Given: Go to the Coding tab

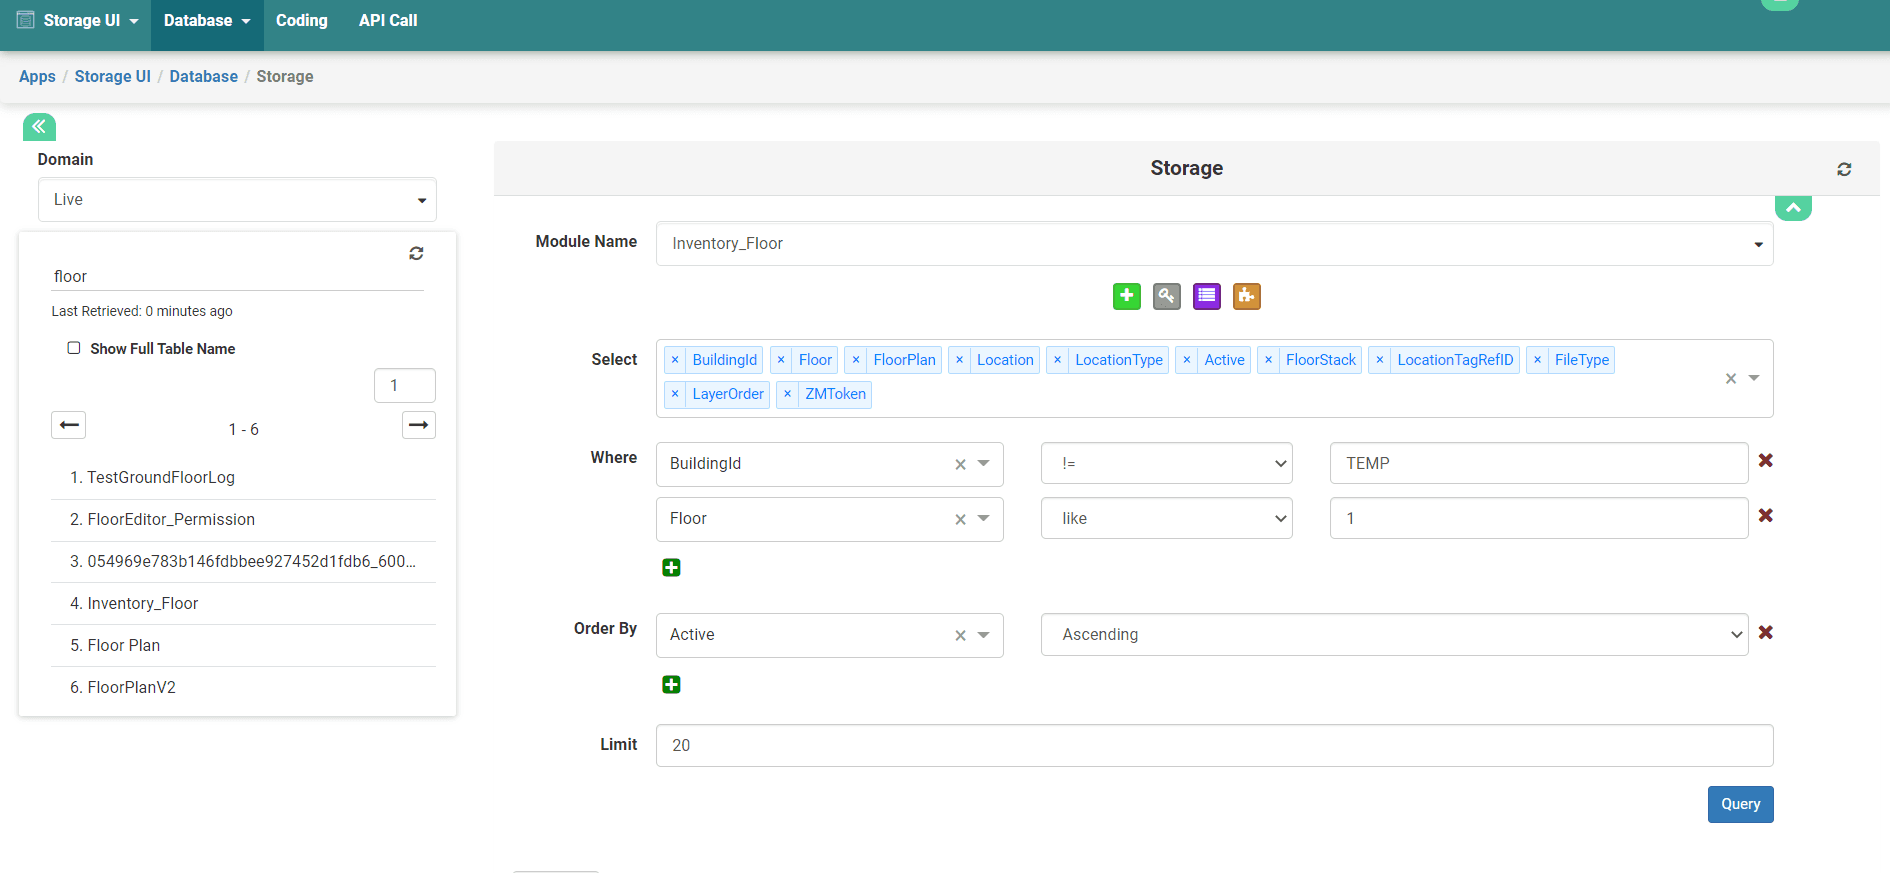Looking at the screenshot, I should point(302,21).
